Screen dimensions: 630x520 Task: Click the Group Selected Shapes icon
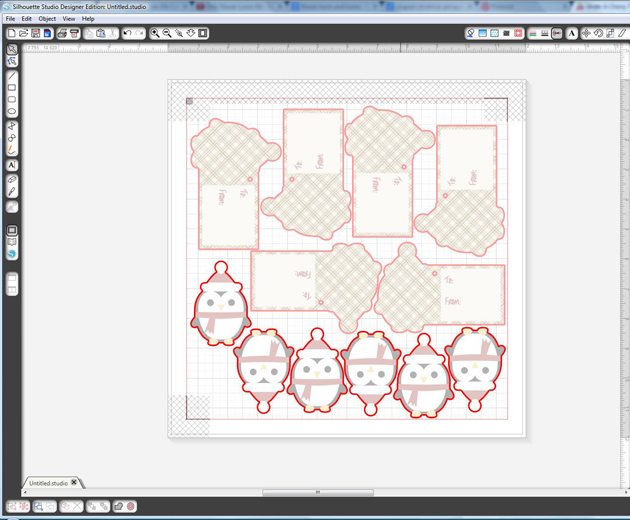click(x=12, y=506)
